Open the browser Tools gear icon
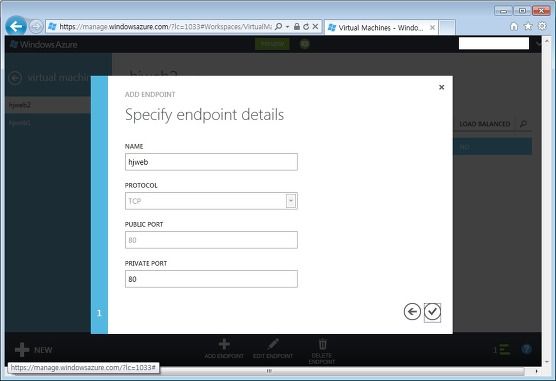The height and width of the screenshot is (381, 556). click(543, 26)
